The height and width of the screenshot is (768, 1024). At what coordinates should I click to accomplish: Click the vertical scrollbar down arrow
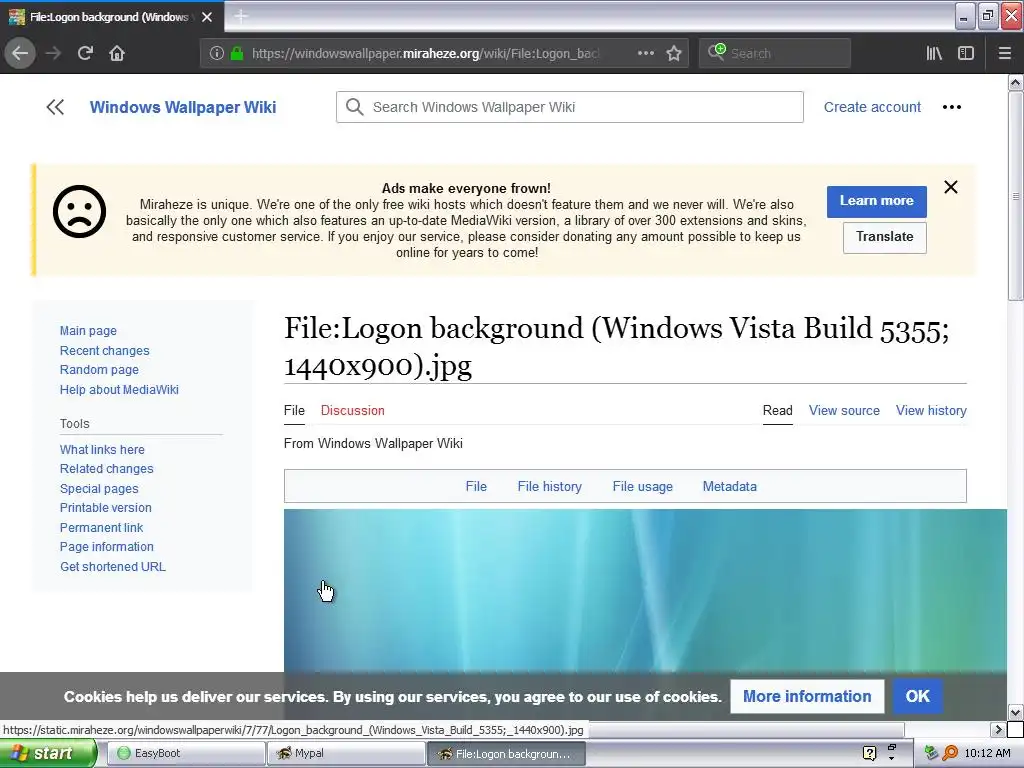(x=1016, y=712)
